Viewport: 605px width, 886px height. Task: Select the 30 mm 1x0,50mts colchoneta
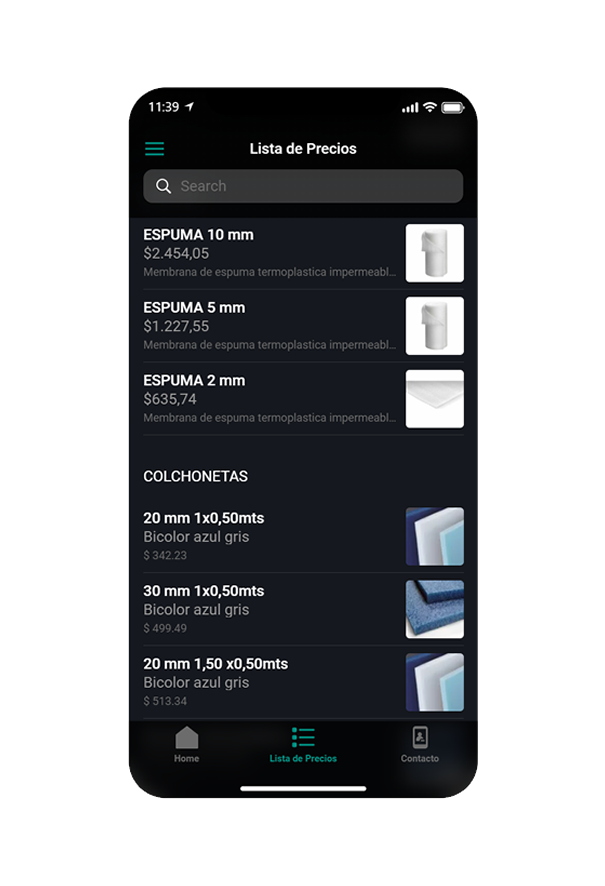click(303, 609)
